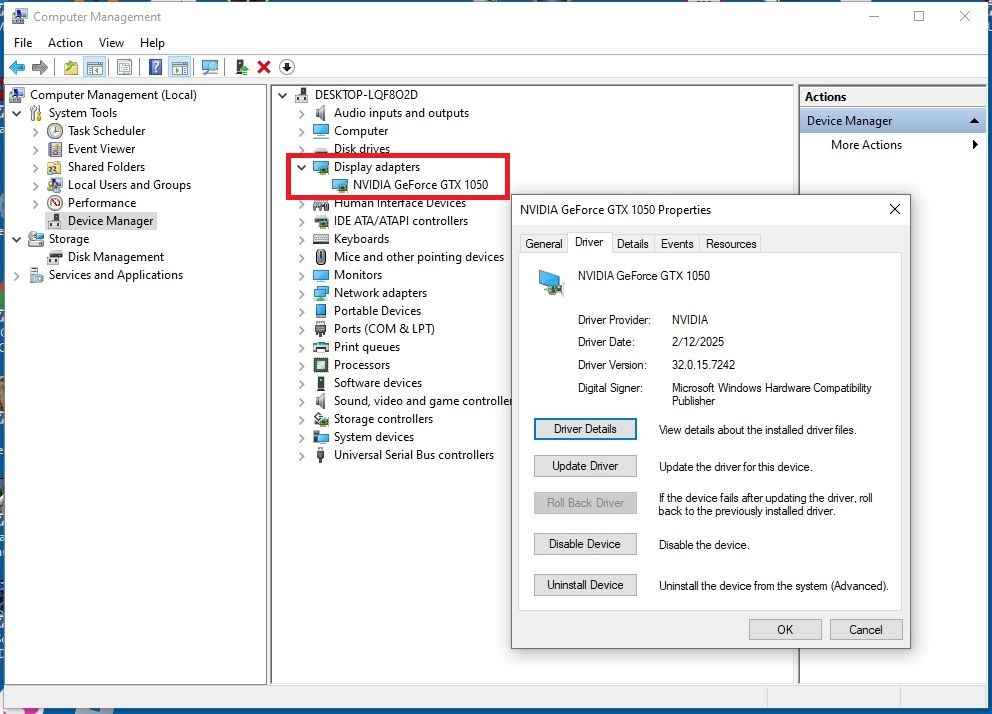Image resolution: width=992 pixels, height=714 pixels.
Task: Expand Services and Applications node
Action: [x=17, y=275]
